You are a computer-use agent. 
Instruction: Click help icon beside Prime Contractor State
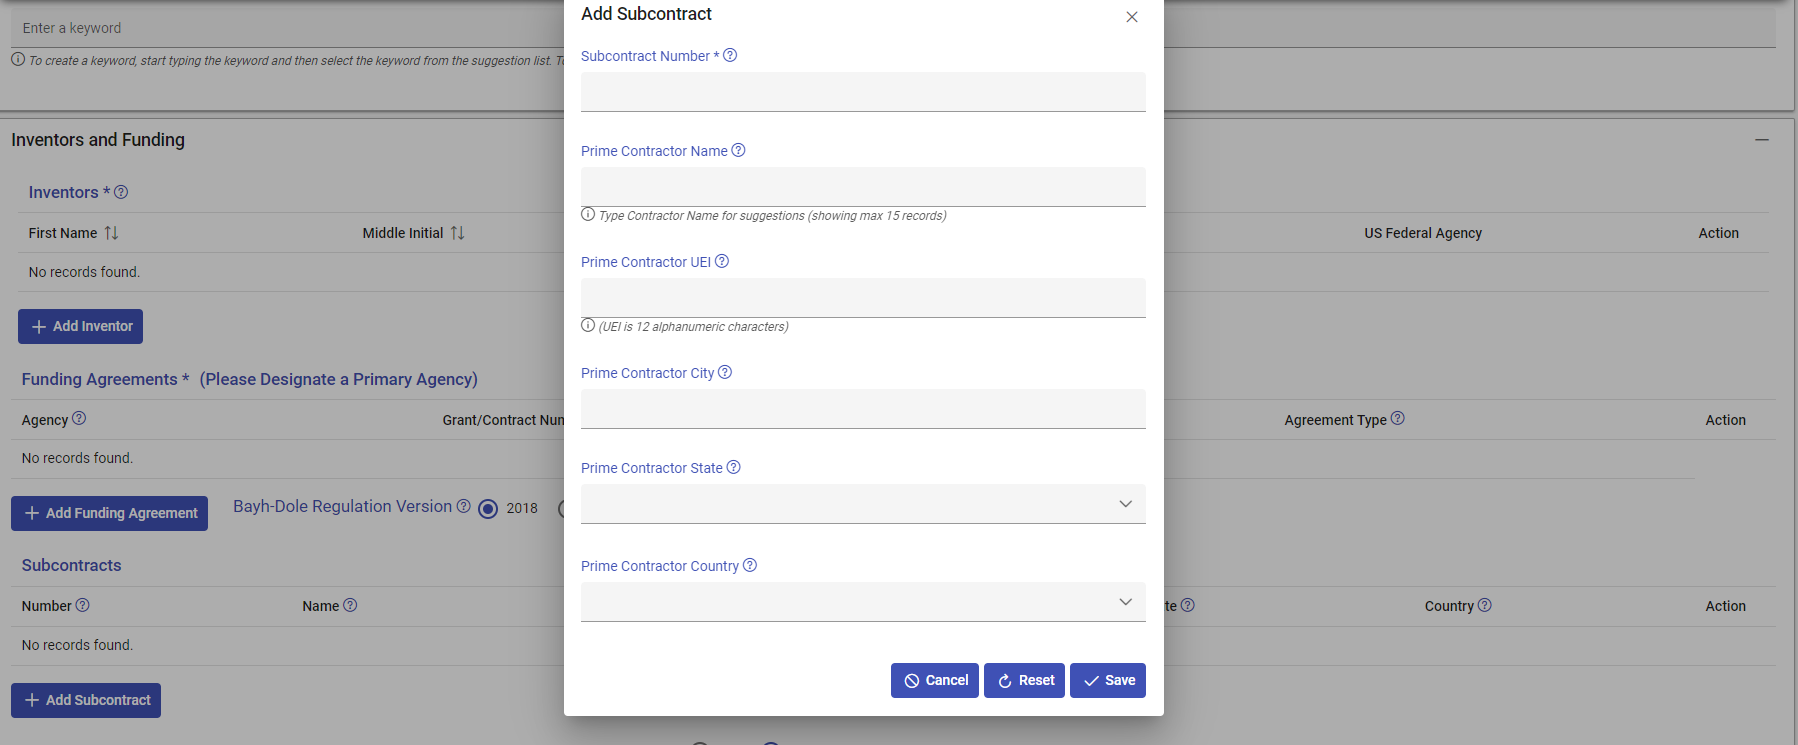[x=733, y=468]
